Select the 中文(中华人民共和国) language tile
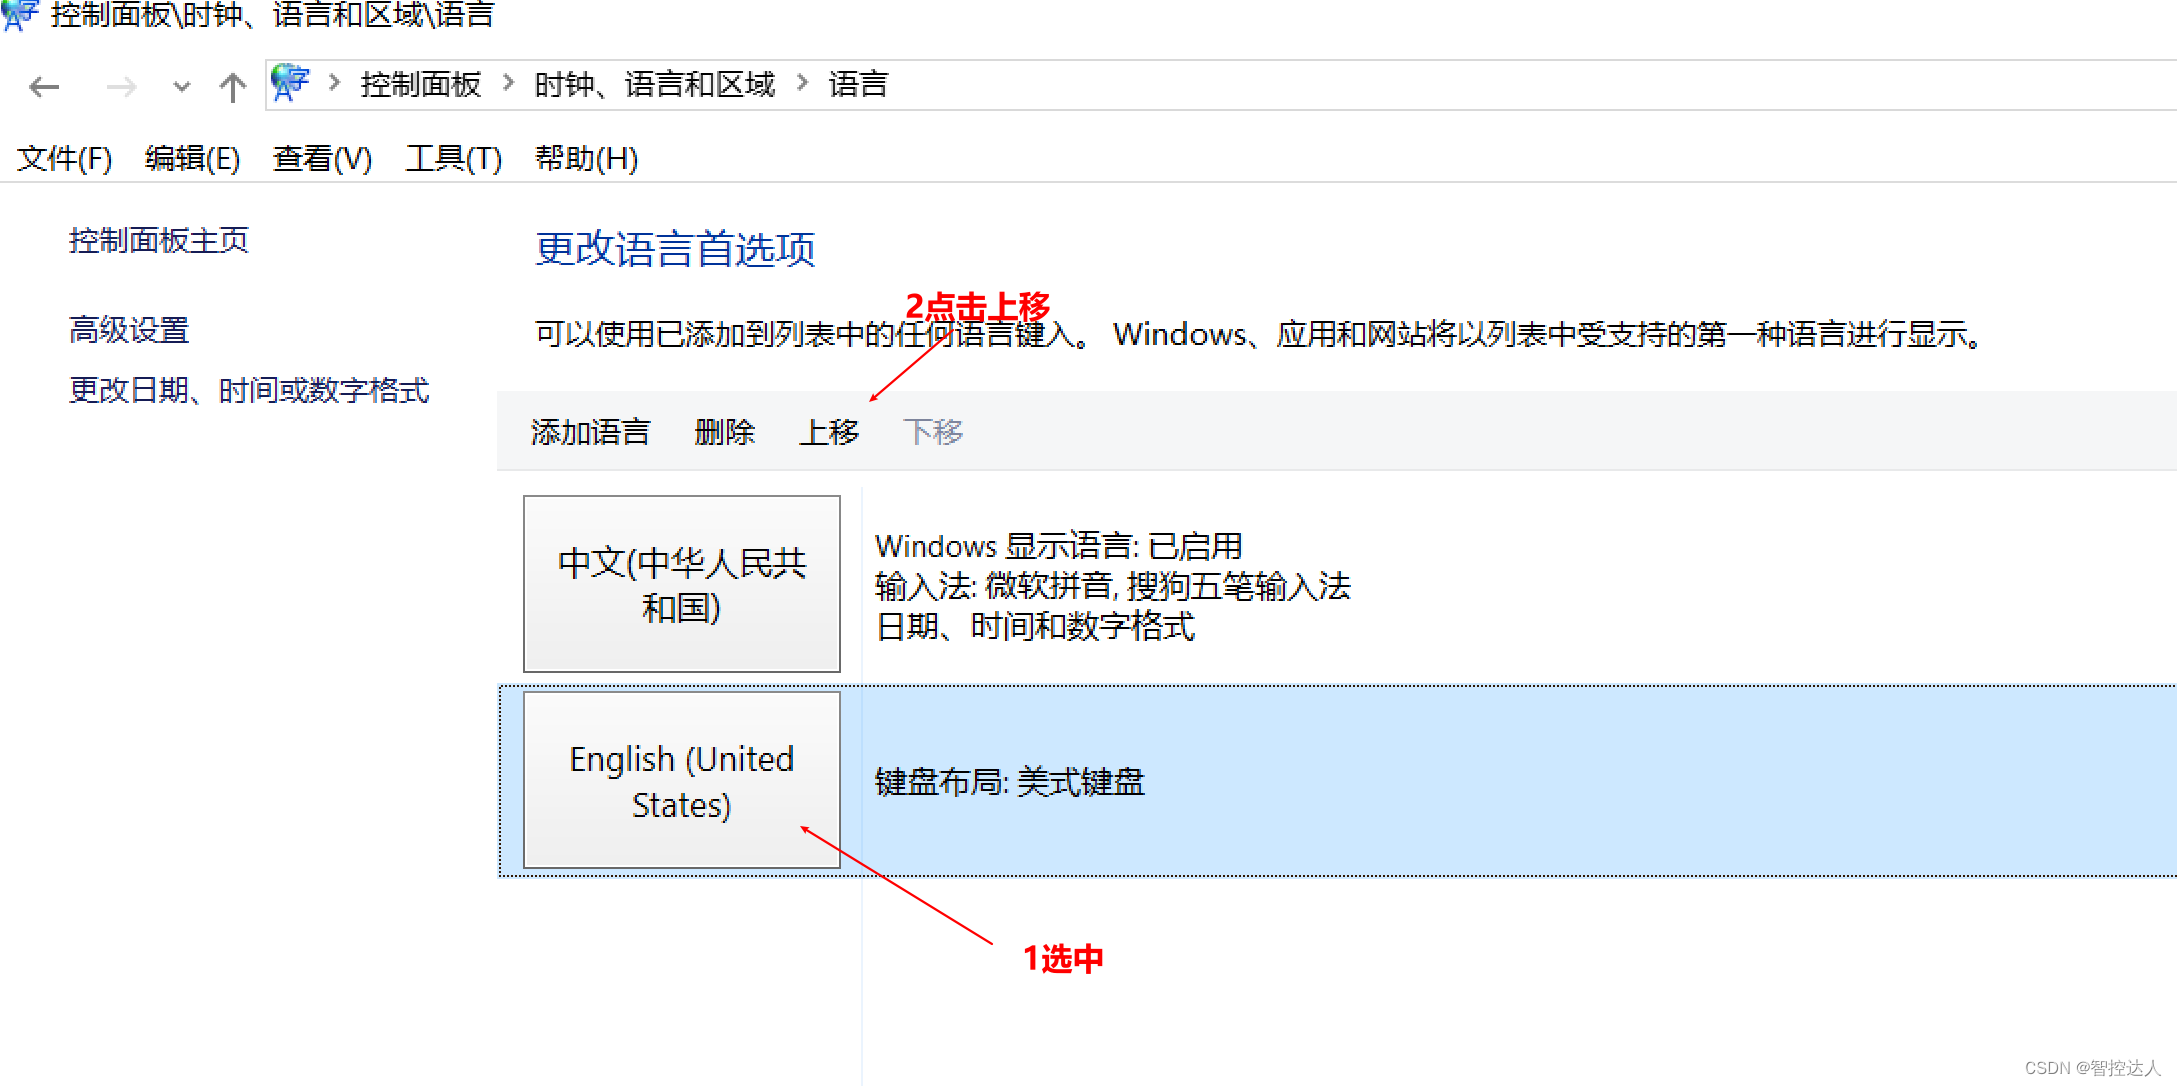Screen dimensions: 2177x1086 tap(682, 584)
